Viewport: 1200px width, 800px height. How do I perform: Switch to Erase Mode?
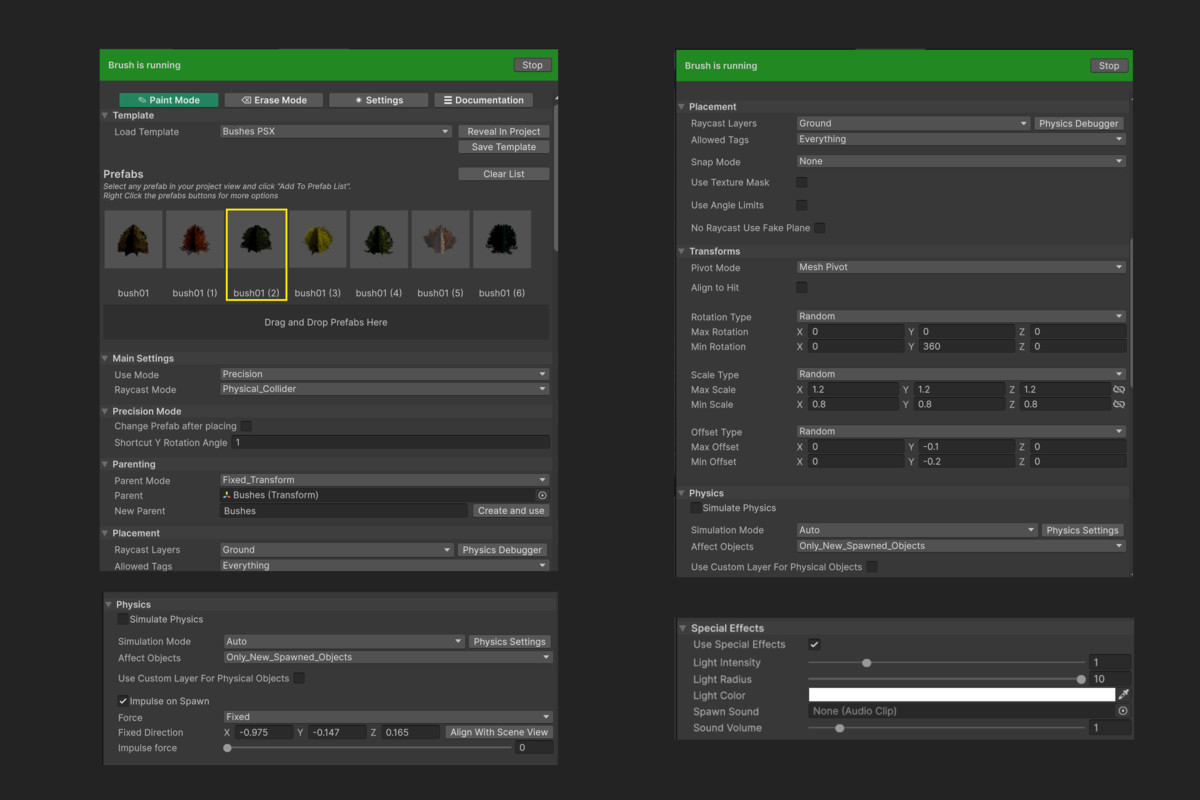point(273,99)
